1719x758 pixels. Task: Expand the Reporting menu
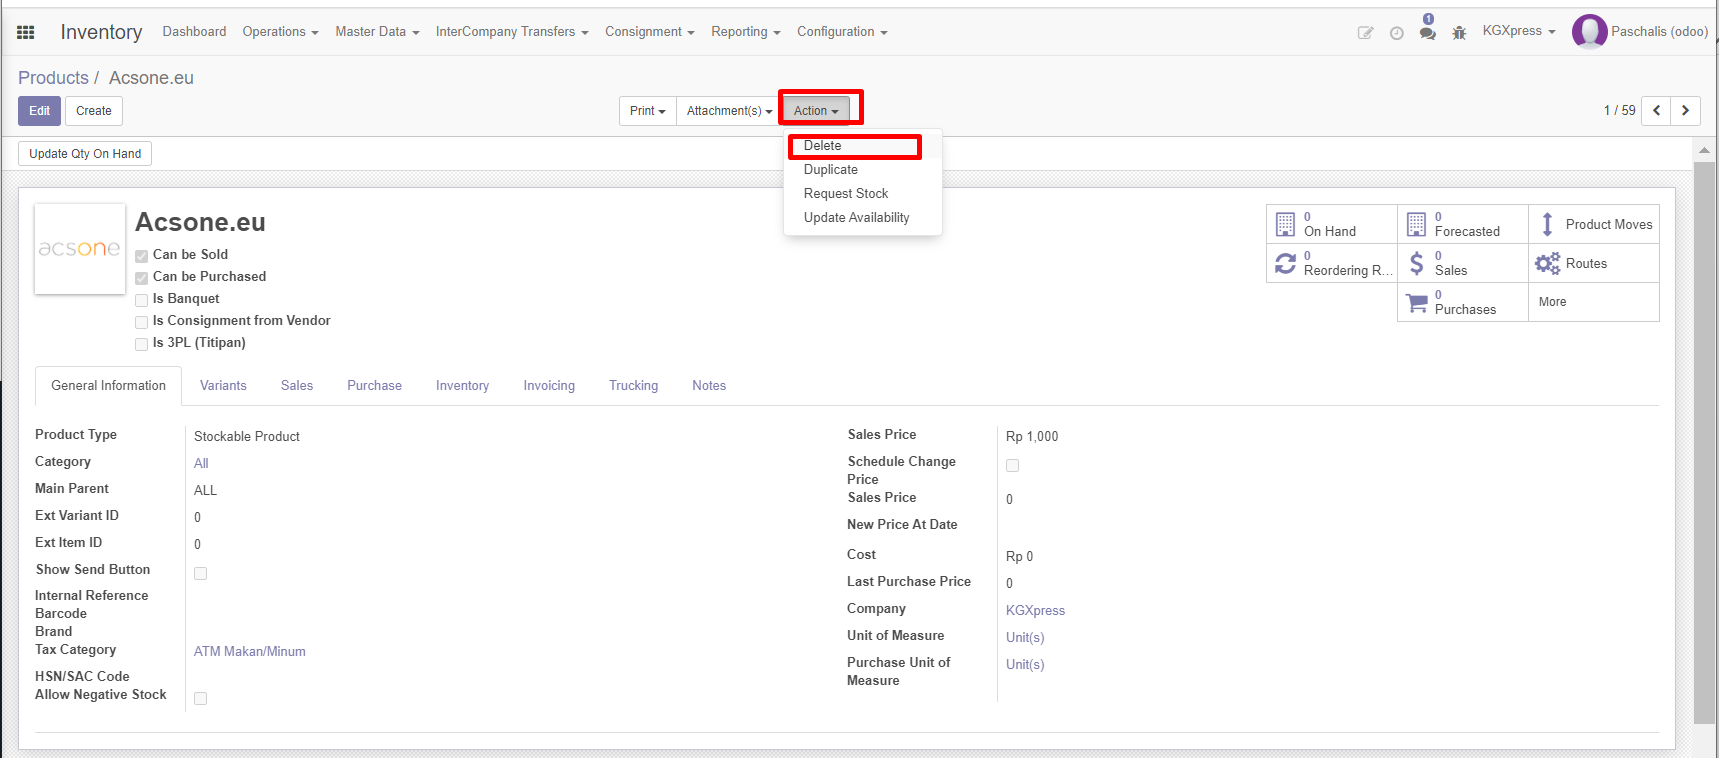(746, 32)
